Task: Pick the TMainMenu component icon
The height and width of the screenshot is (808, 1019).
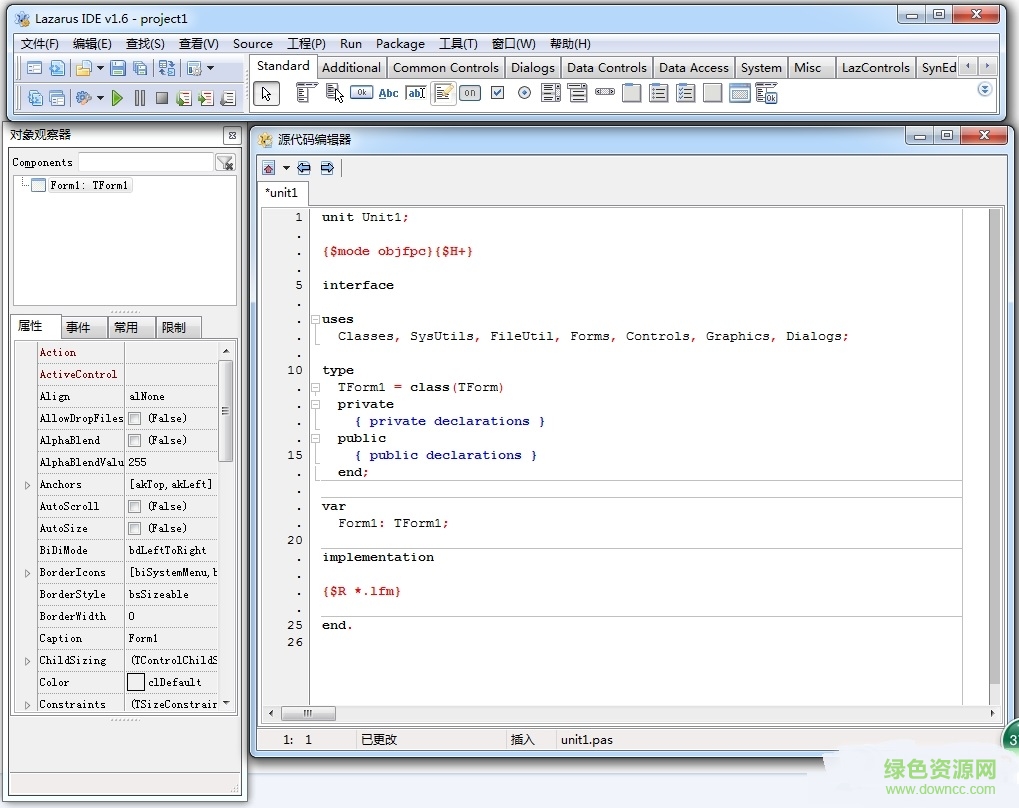Action: pos(306,93)
